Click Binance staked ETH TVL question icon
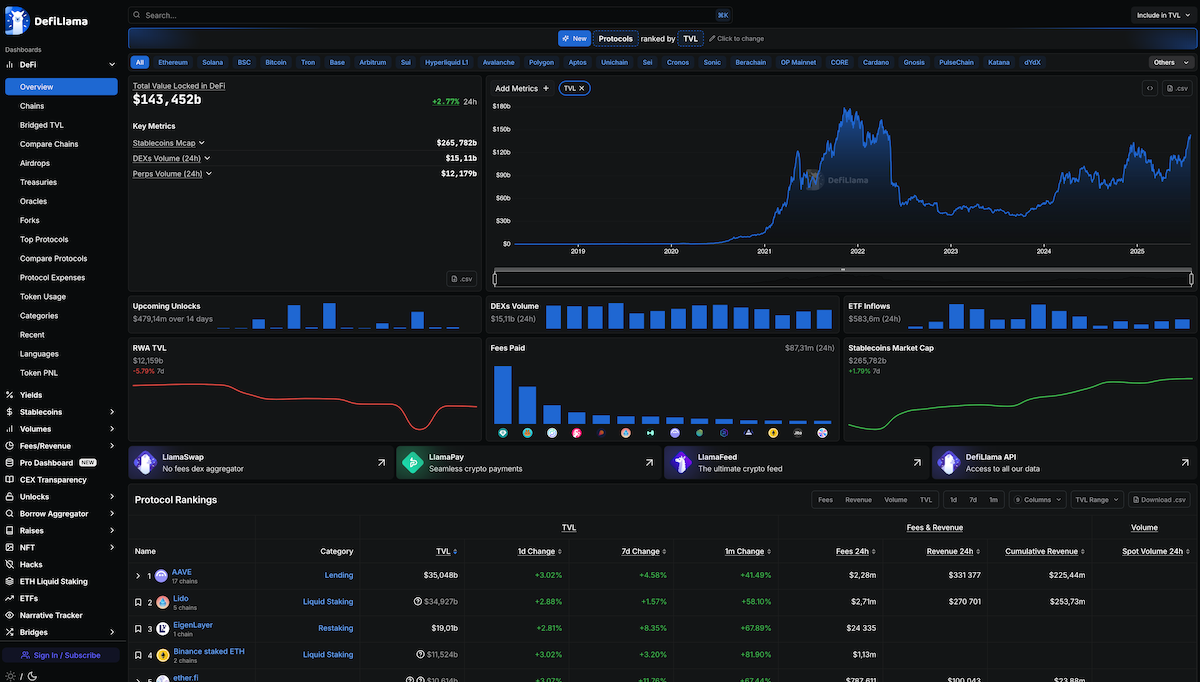The image size is (1200, 682). point(418,655)
